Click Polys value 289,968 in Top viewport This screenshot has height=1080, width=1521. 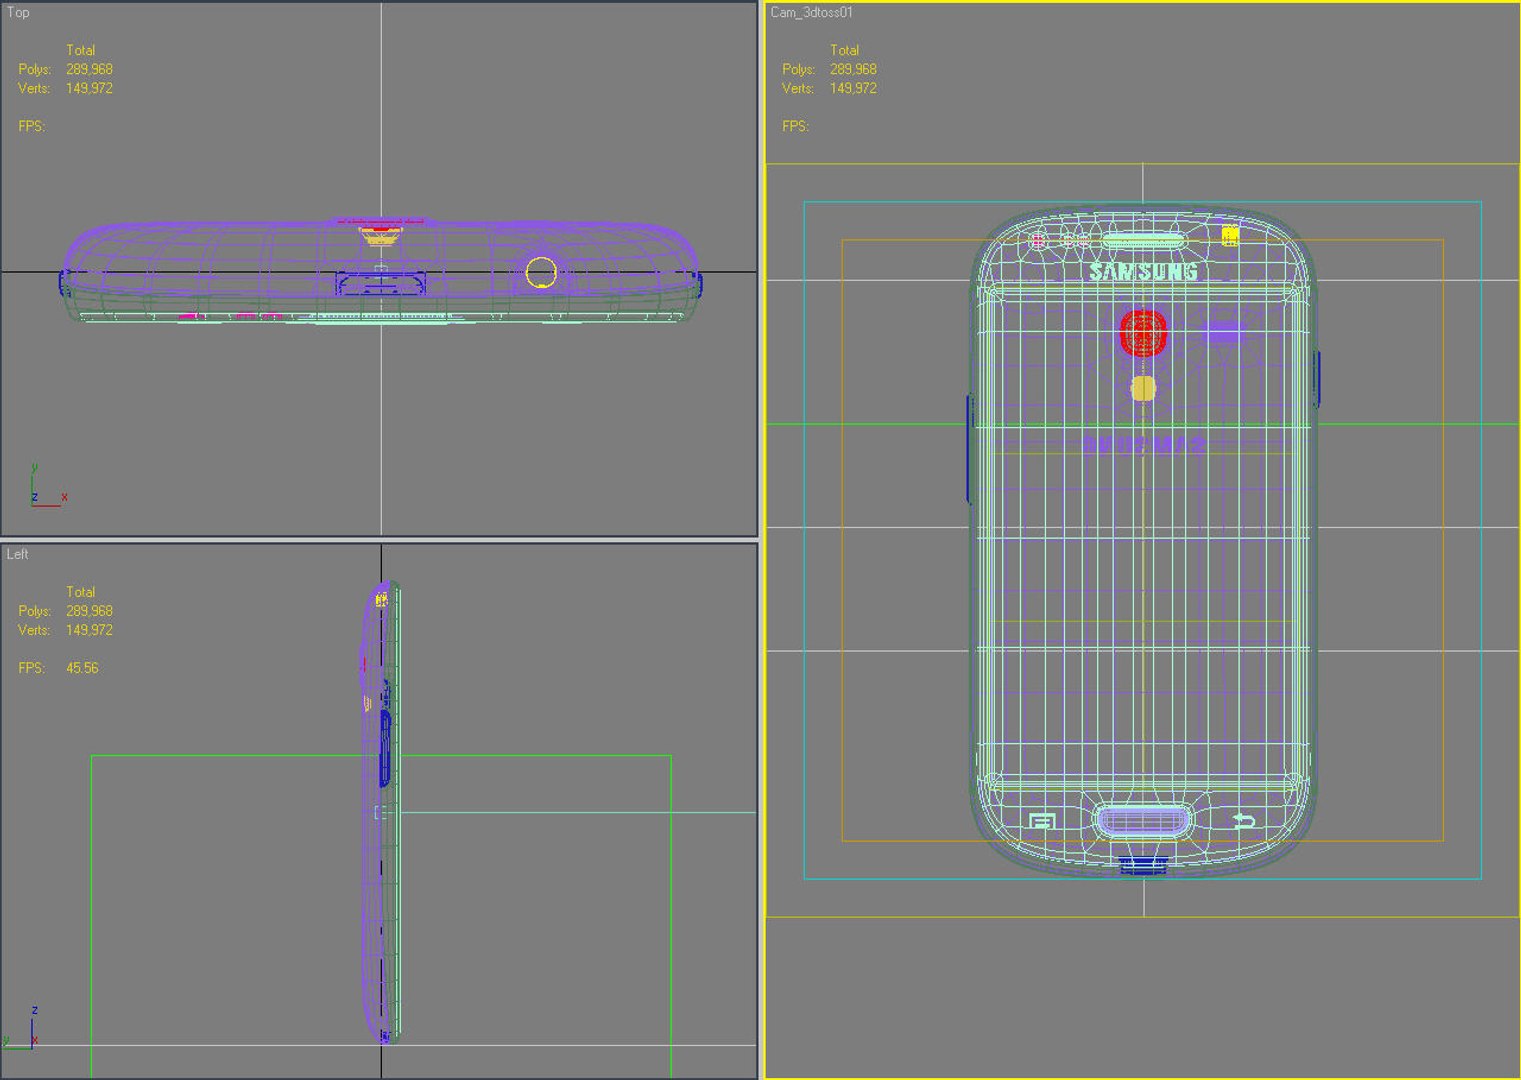[x=89, y=69]
